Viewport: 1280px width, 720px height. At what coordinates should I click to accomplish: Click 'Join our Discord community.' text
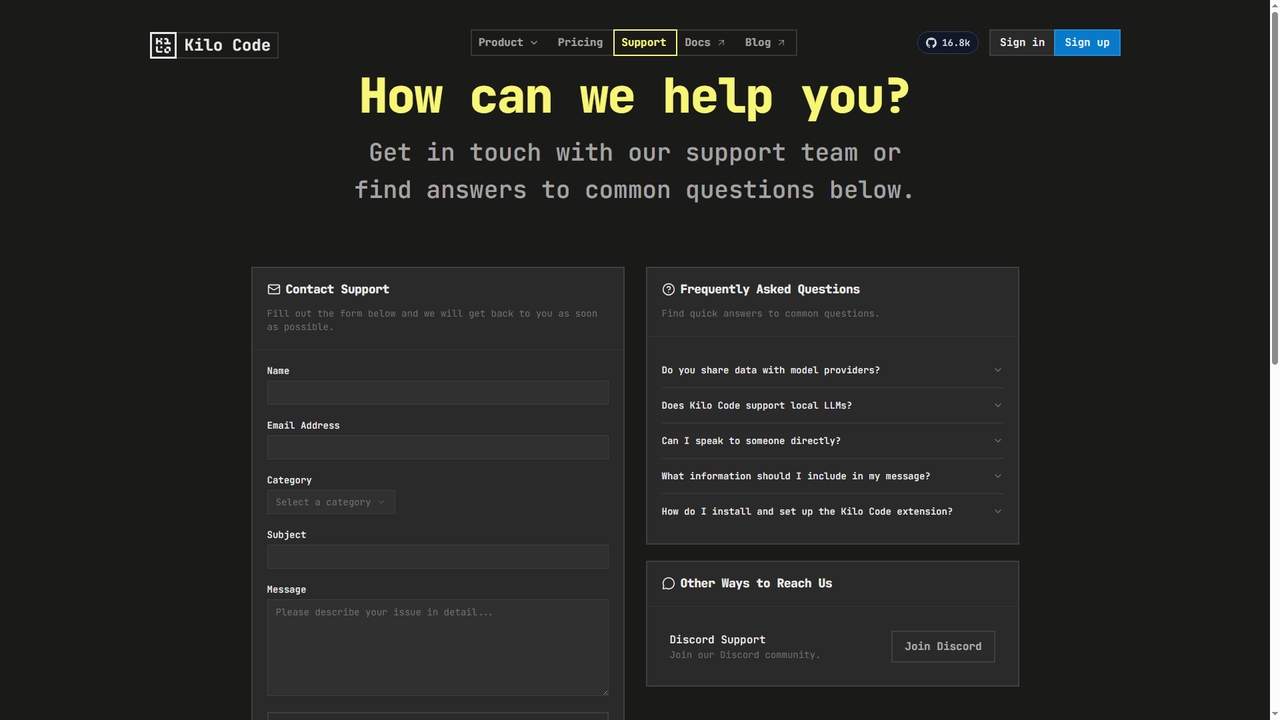click(745, 655)
